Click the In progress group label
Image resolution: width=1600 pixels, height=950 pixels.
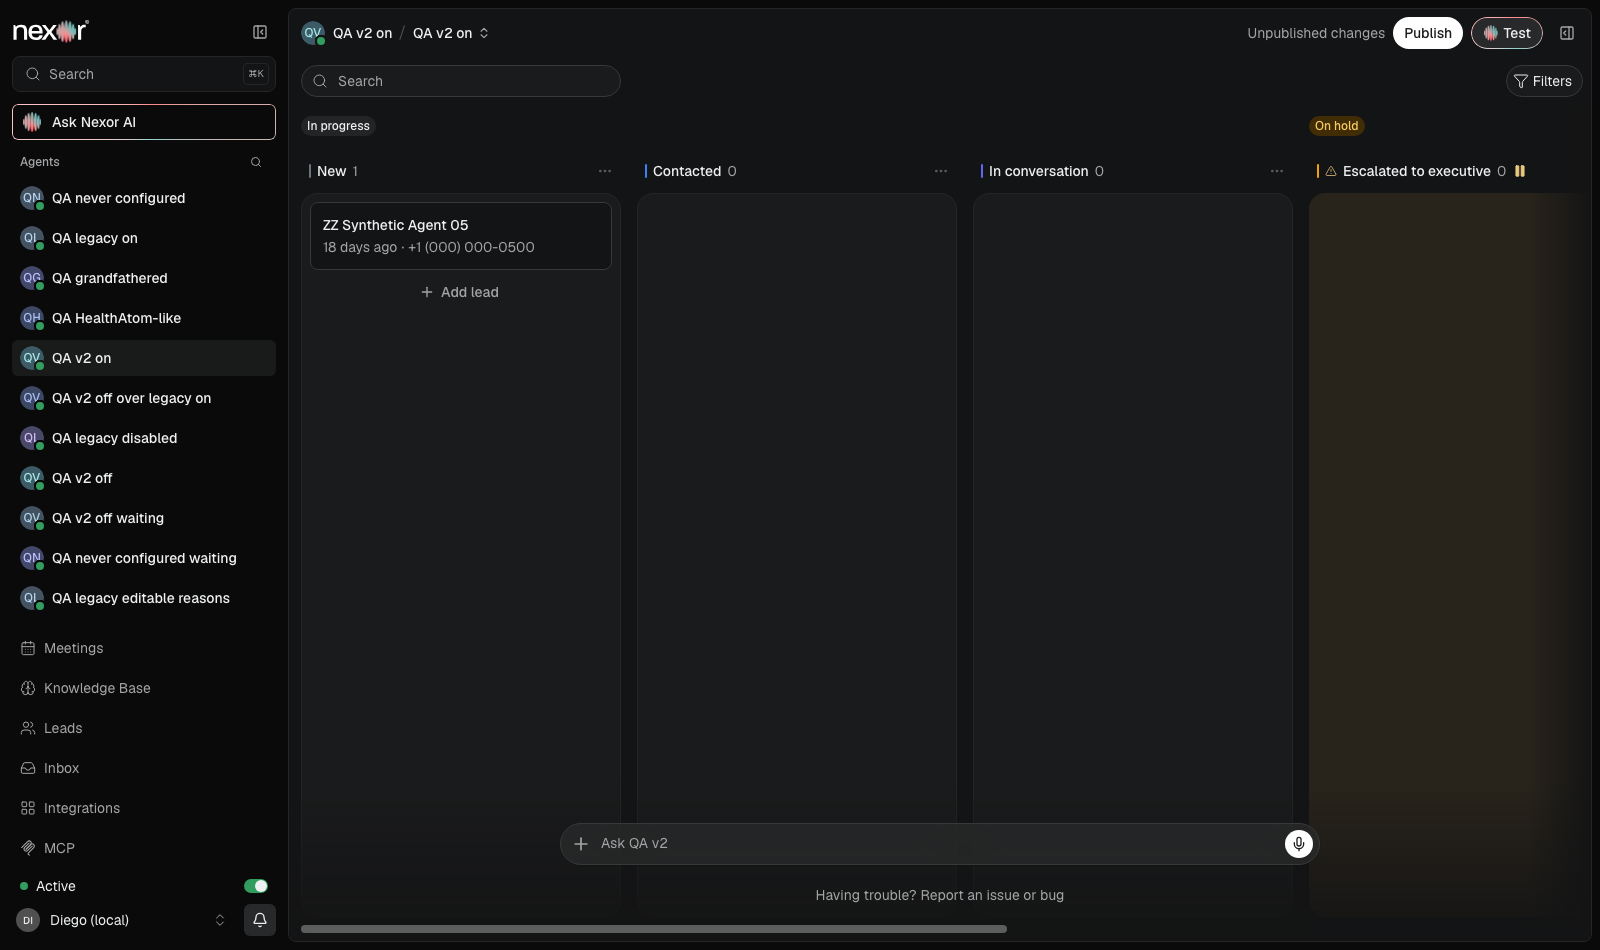click(x=338, y=126)
